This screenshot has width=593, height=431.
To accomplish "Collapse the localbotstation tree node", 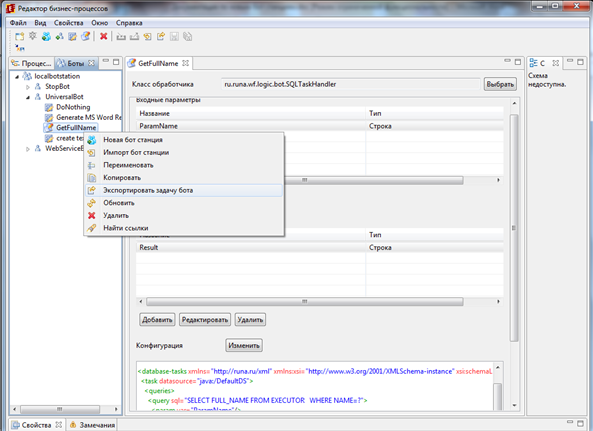I will (17, 76).
